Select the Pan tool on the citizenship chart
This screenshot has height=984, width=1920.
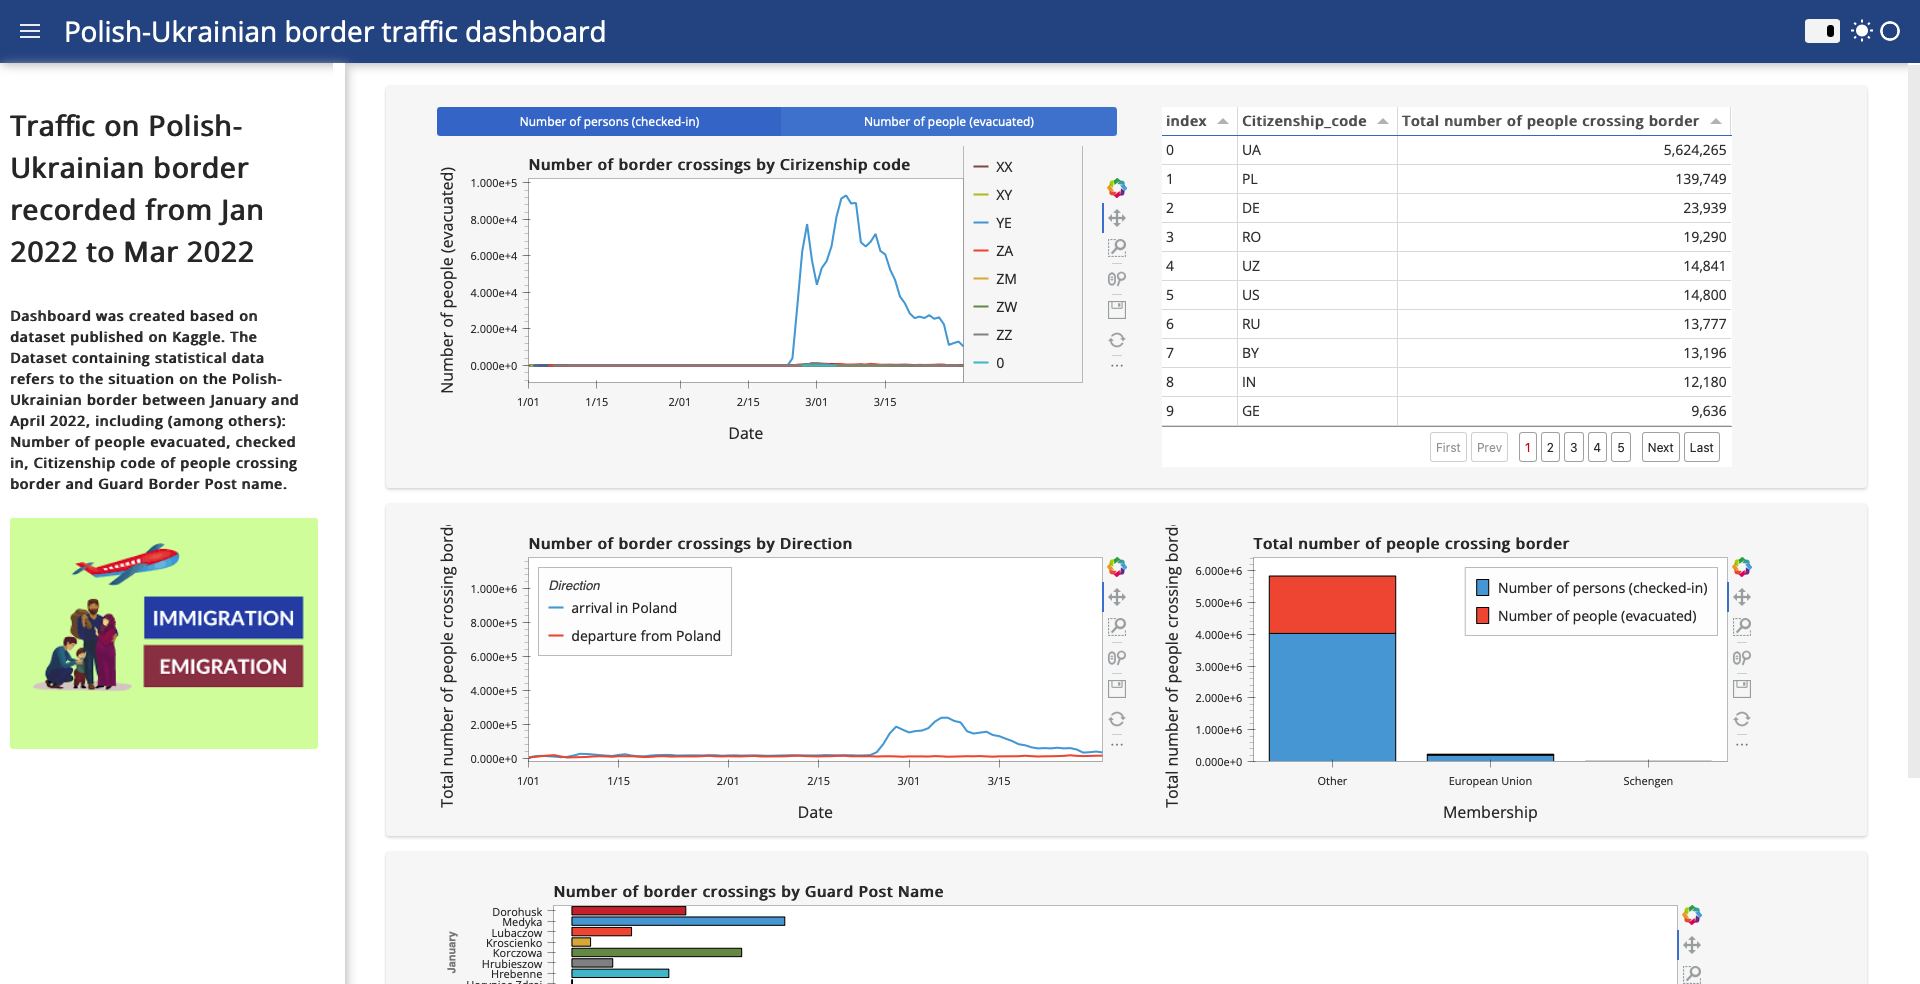coord(1117,217)
